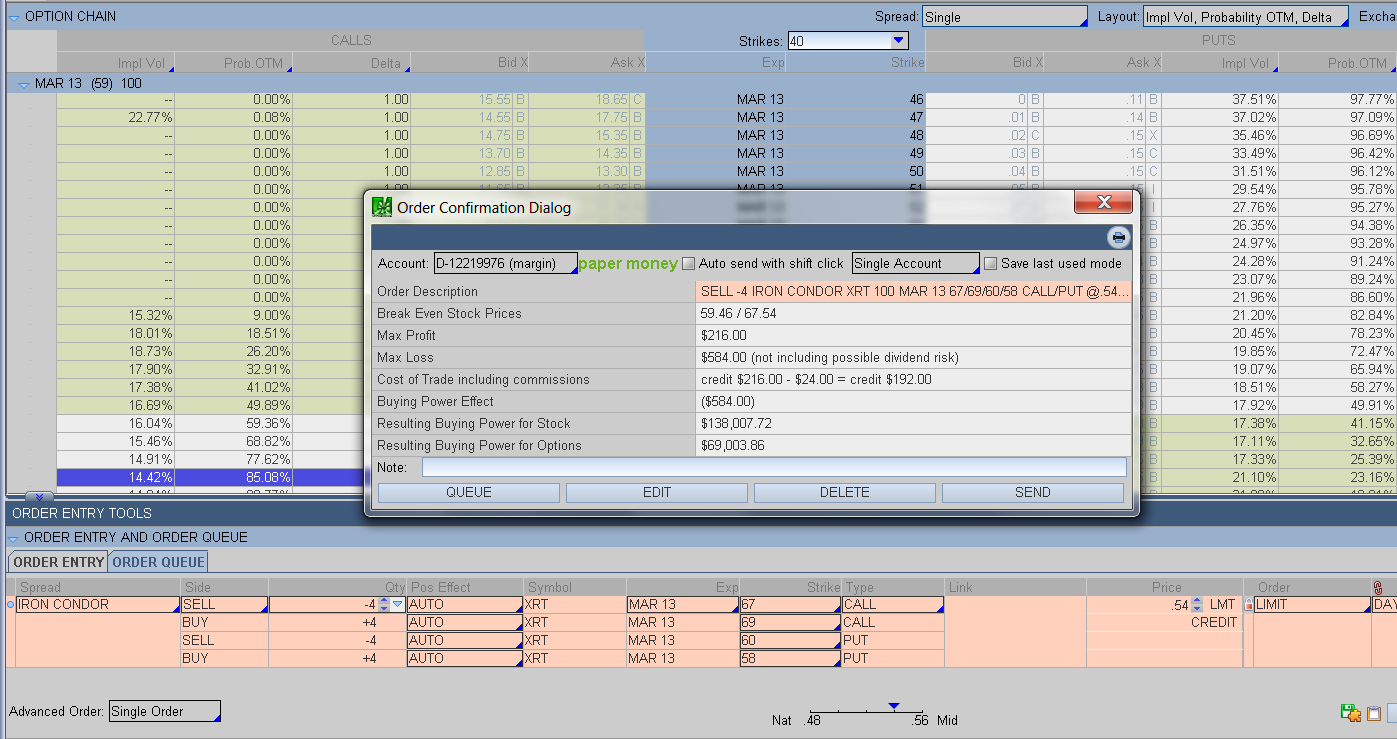Image resolution: width=1397 pixels, height=739 pixels.
Task: Click the double-chevron collapse handle below option chain
Action: point(38,497)
